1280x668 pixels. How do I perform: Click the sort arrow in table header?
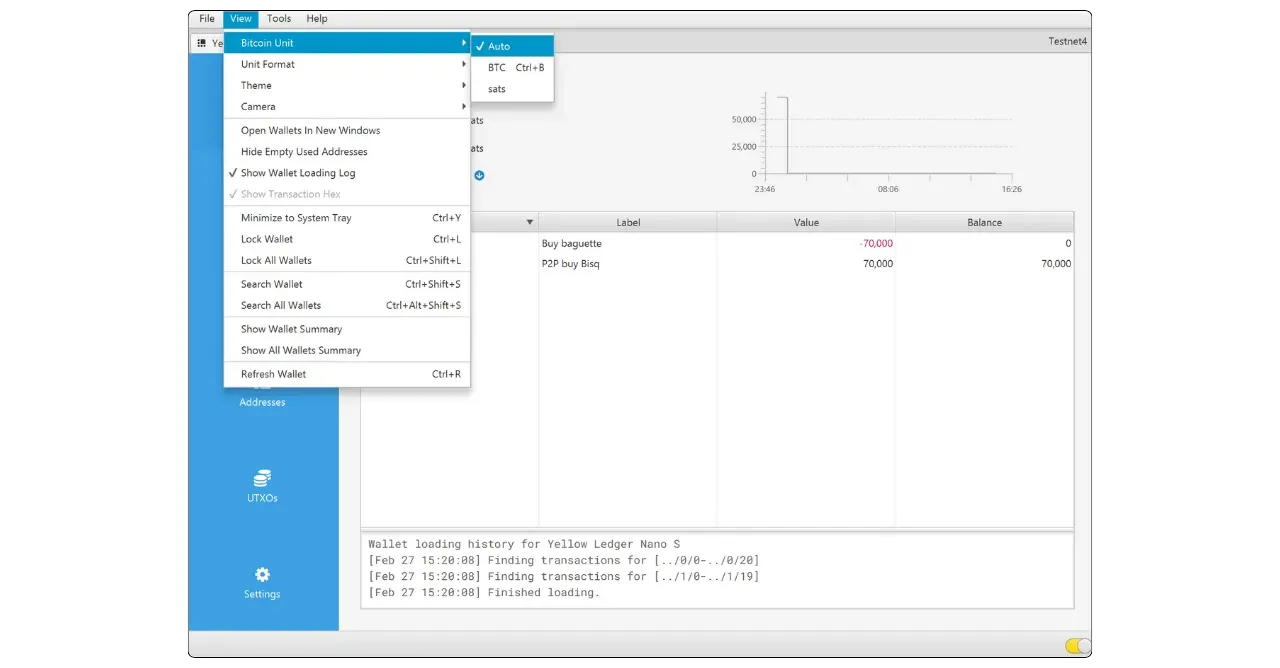[x=529, y=222]
